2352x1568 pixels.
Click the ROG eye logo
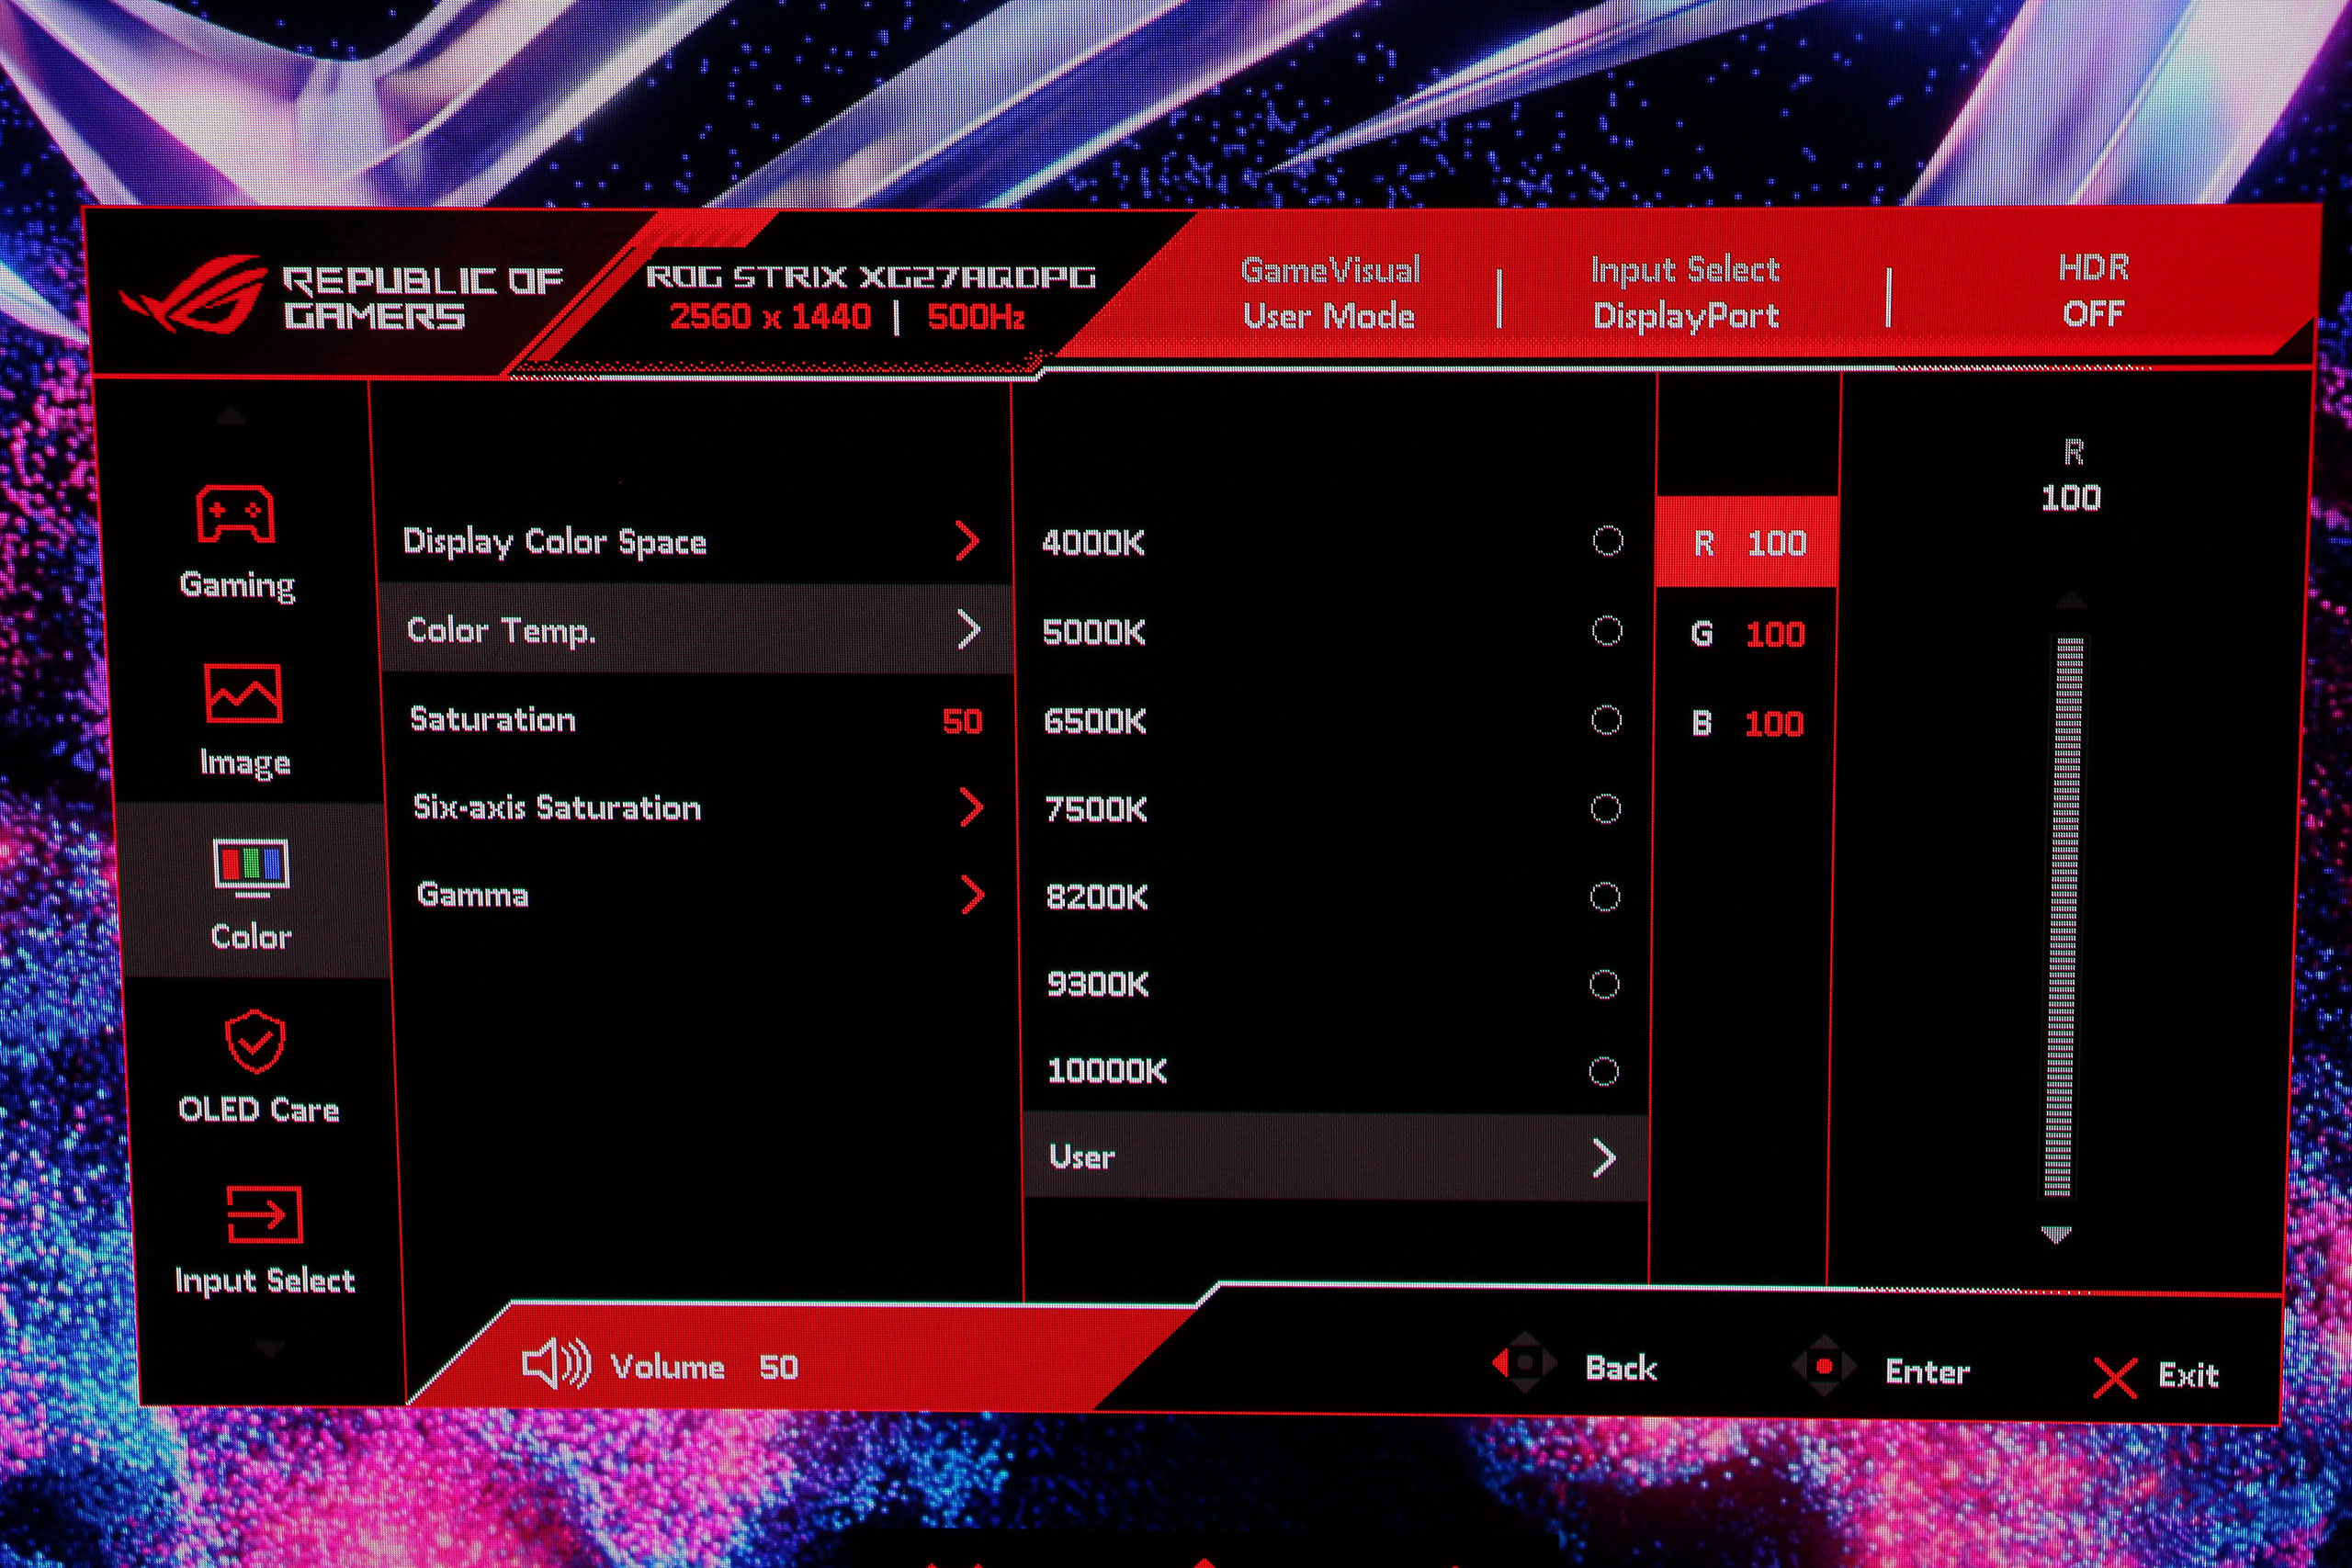(x=196, y=294)
